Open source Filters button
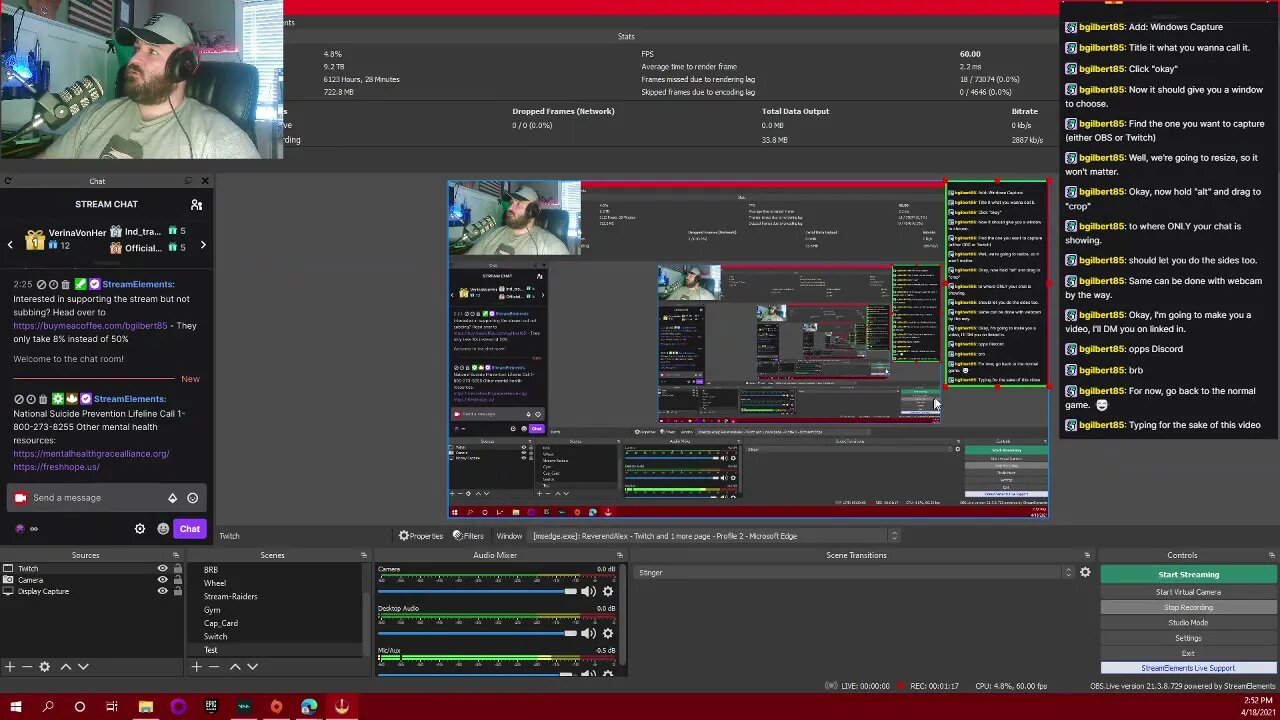Screen dimensions: 1280x720 point(468,536)
